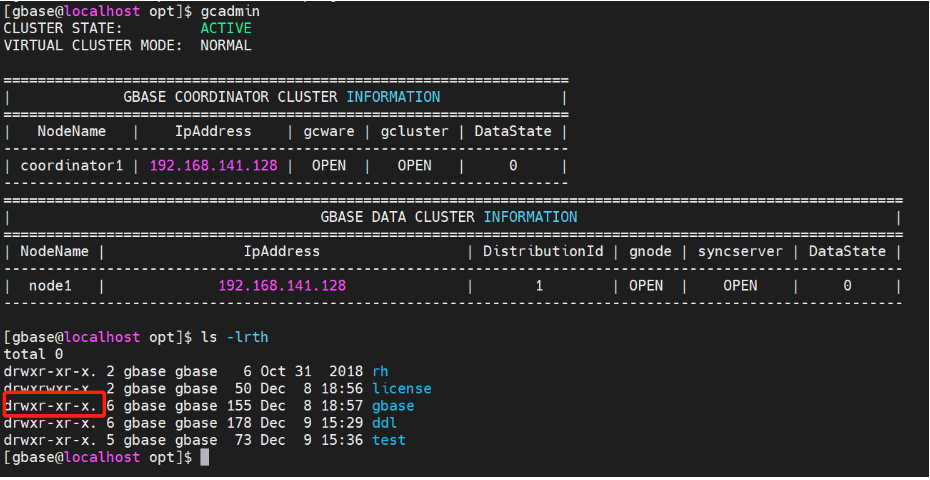Viewport: 930px width, 480px height.
Task: Click the gnode OPEN status
Action: (x=646, y=285)
